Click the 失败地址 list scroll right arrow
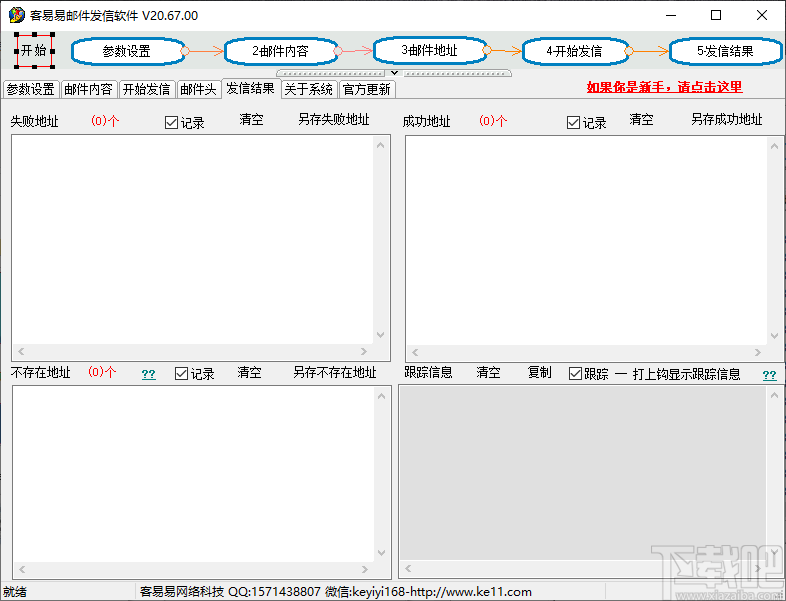The height and width of the screenshot is (601, 786). tap(364, 351)
